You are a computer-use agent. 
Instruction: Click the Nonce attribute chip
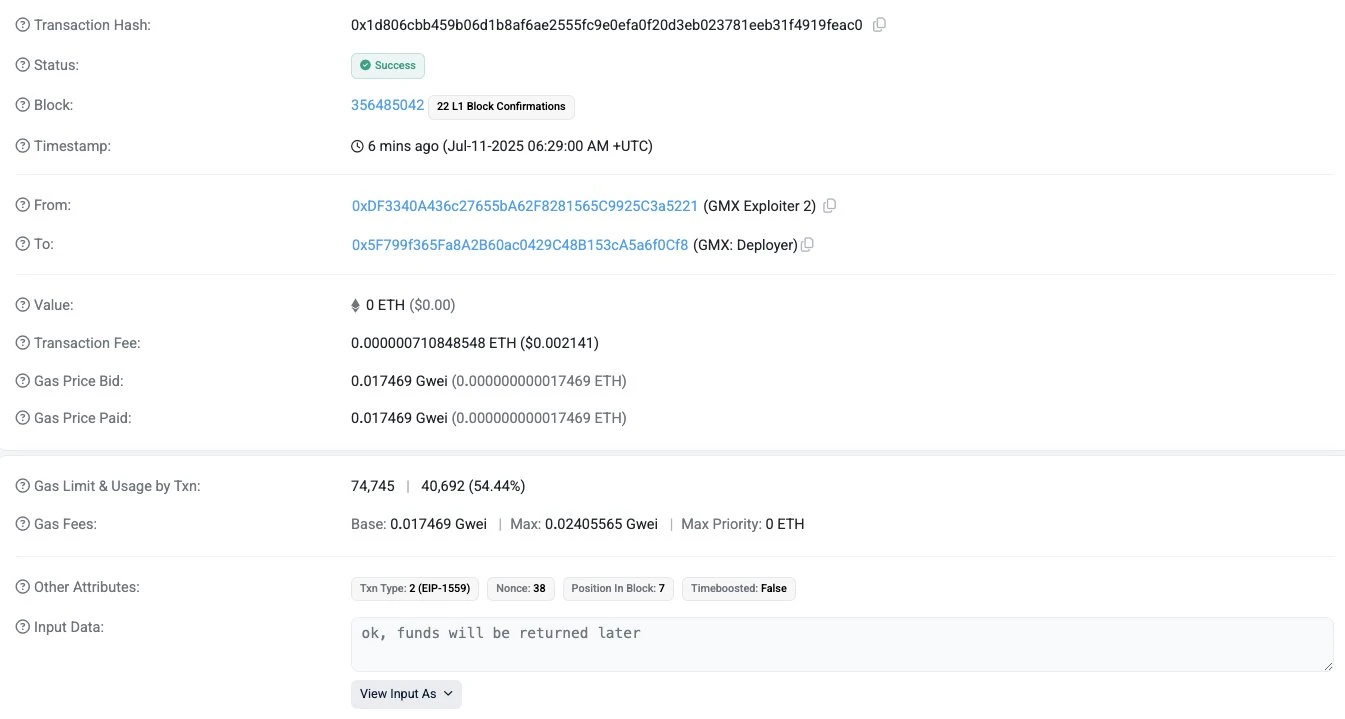pos(520,588)
